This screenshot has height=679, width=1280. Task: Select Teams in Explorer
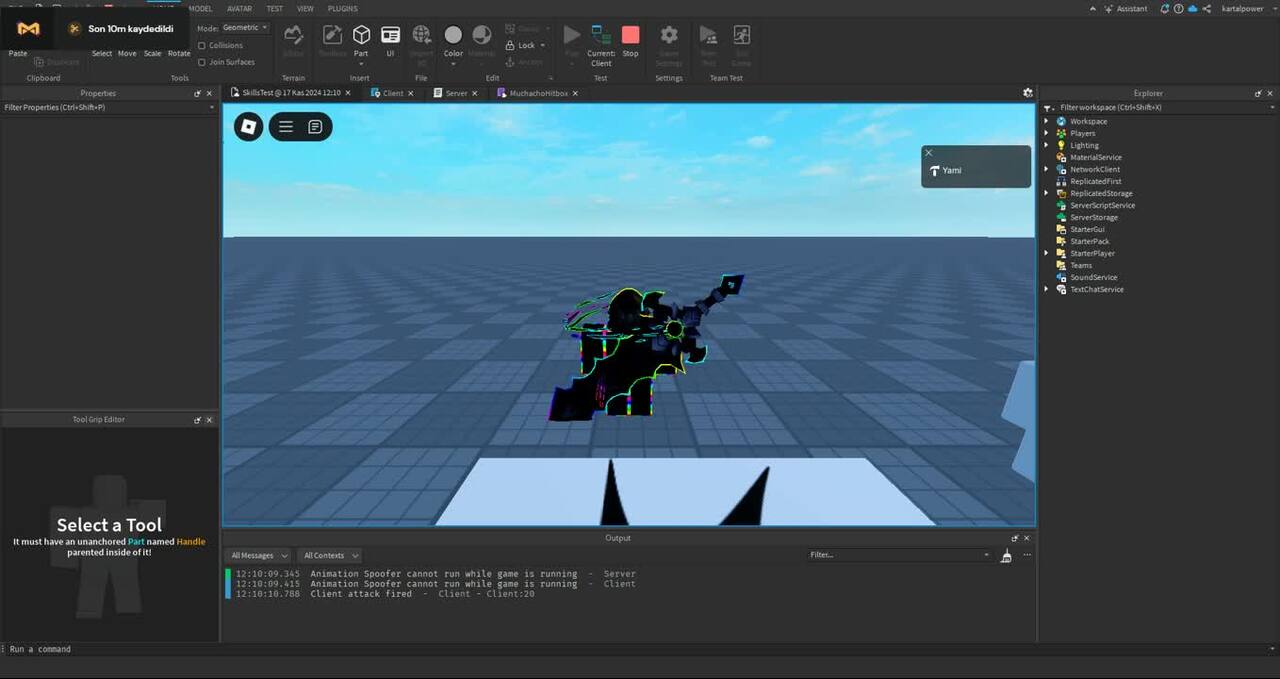[x=1081, y=265]
